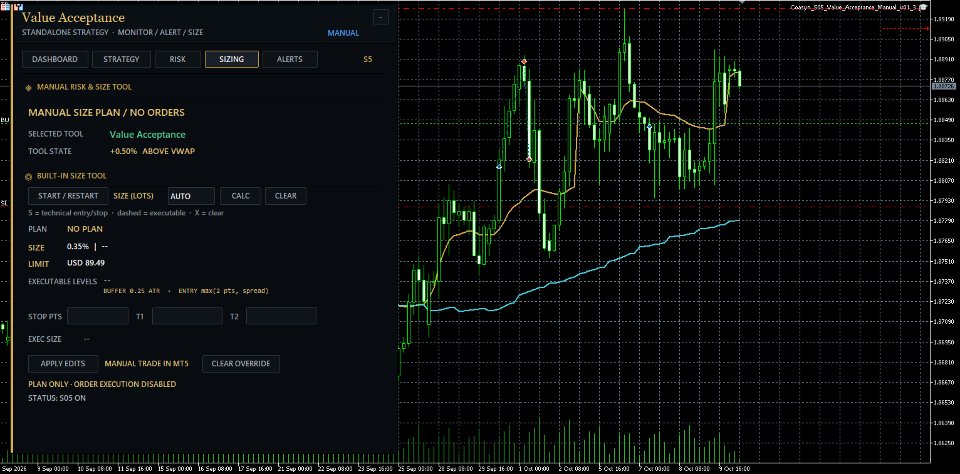
Task: Click the MANUAL mode label
Action: point(343,33)
